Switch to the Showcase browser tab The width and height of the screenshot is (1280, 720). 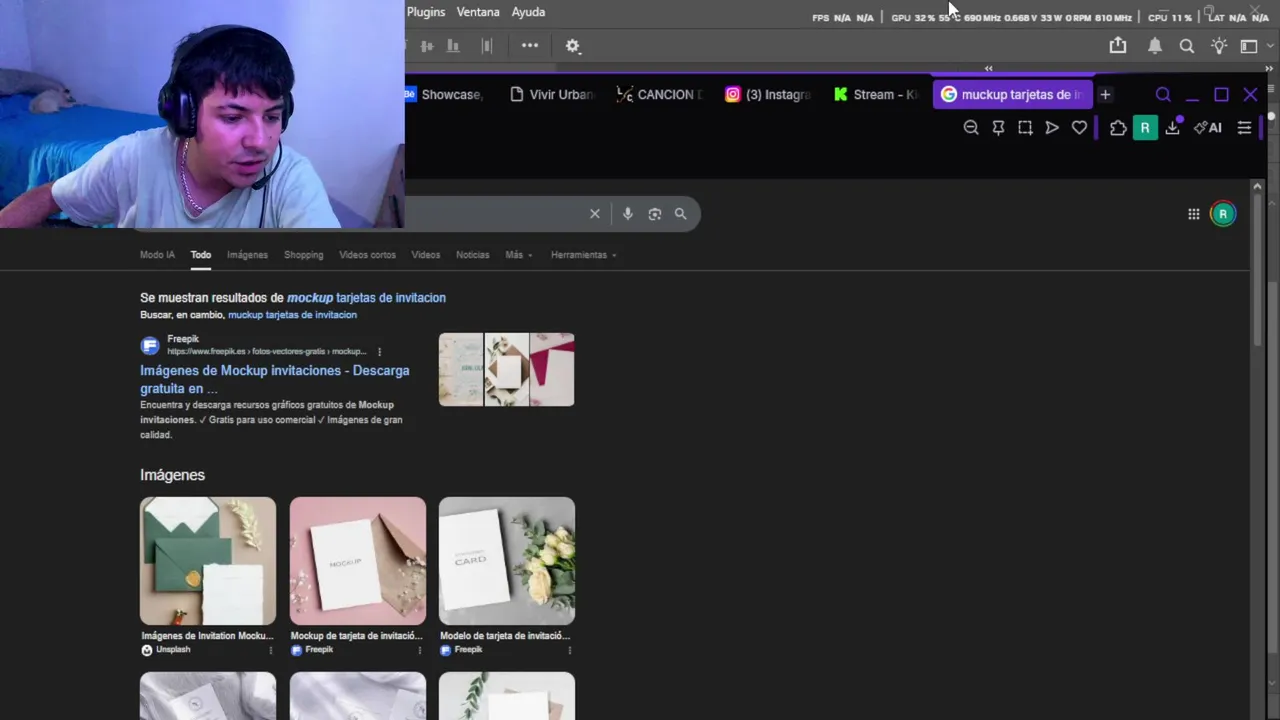coord(445,94)
